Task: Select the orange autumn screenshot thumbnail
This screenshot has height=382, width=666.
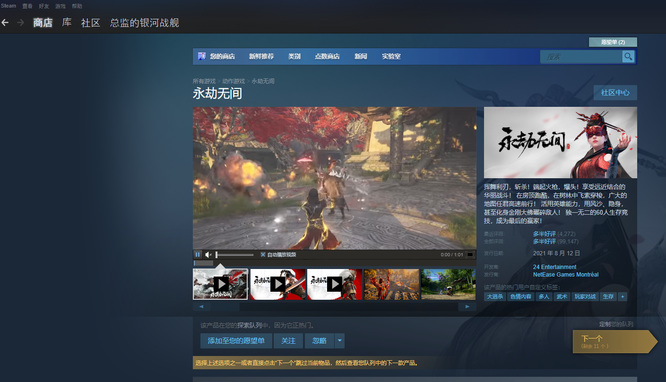Action: click(x=392, y=284)
